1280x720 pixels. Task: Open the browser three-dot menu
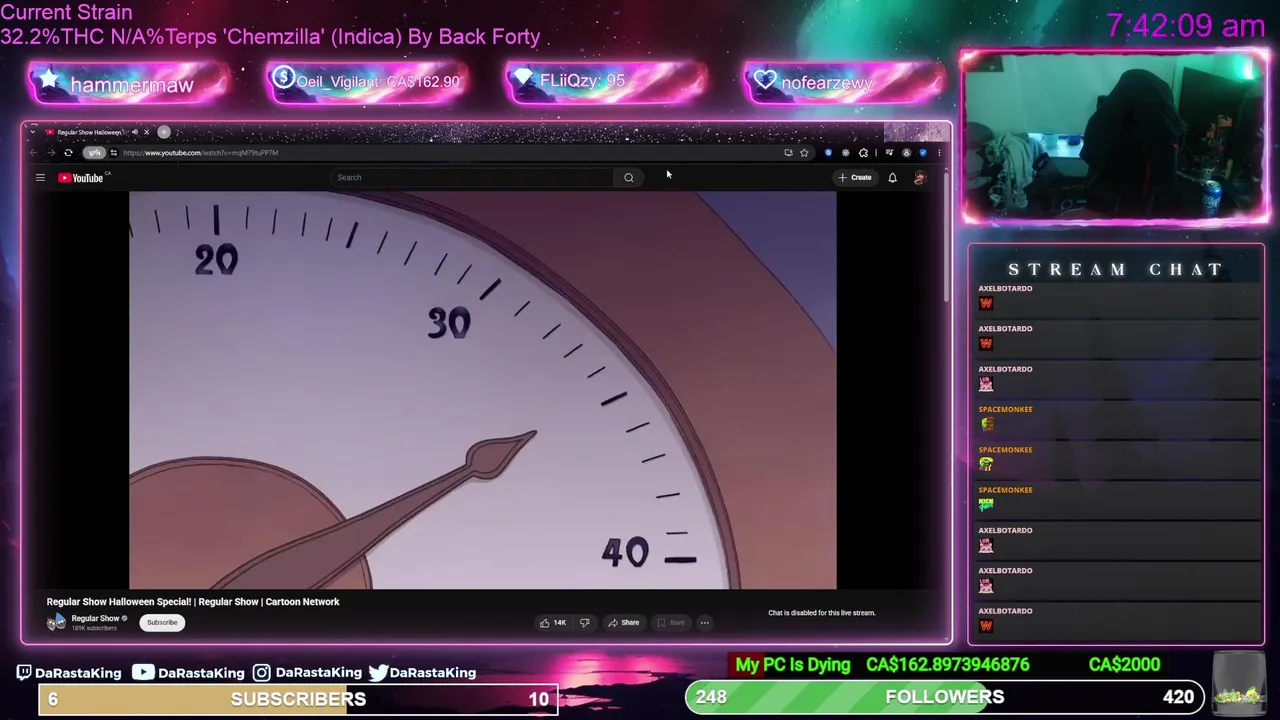(939, 153)
